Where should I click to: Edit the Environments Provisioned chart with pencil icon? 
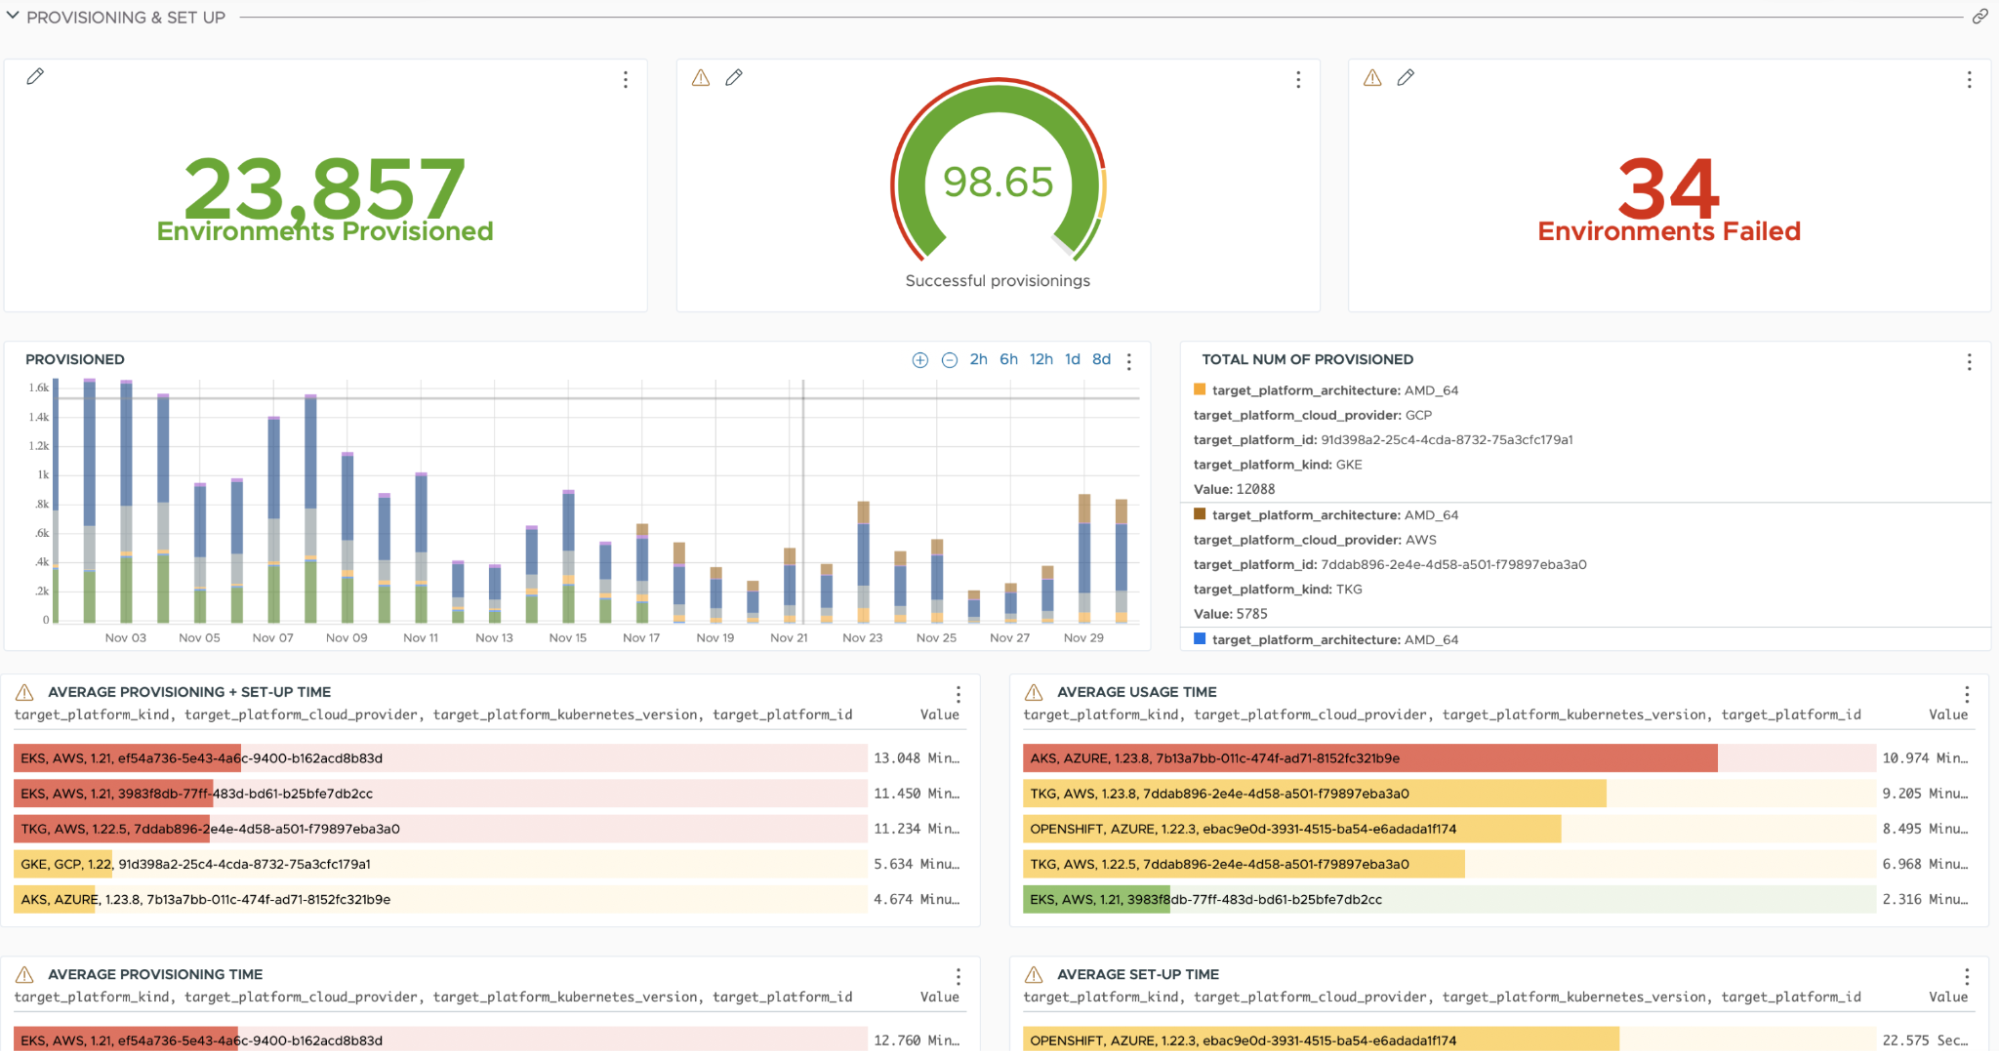coord(35,77)
